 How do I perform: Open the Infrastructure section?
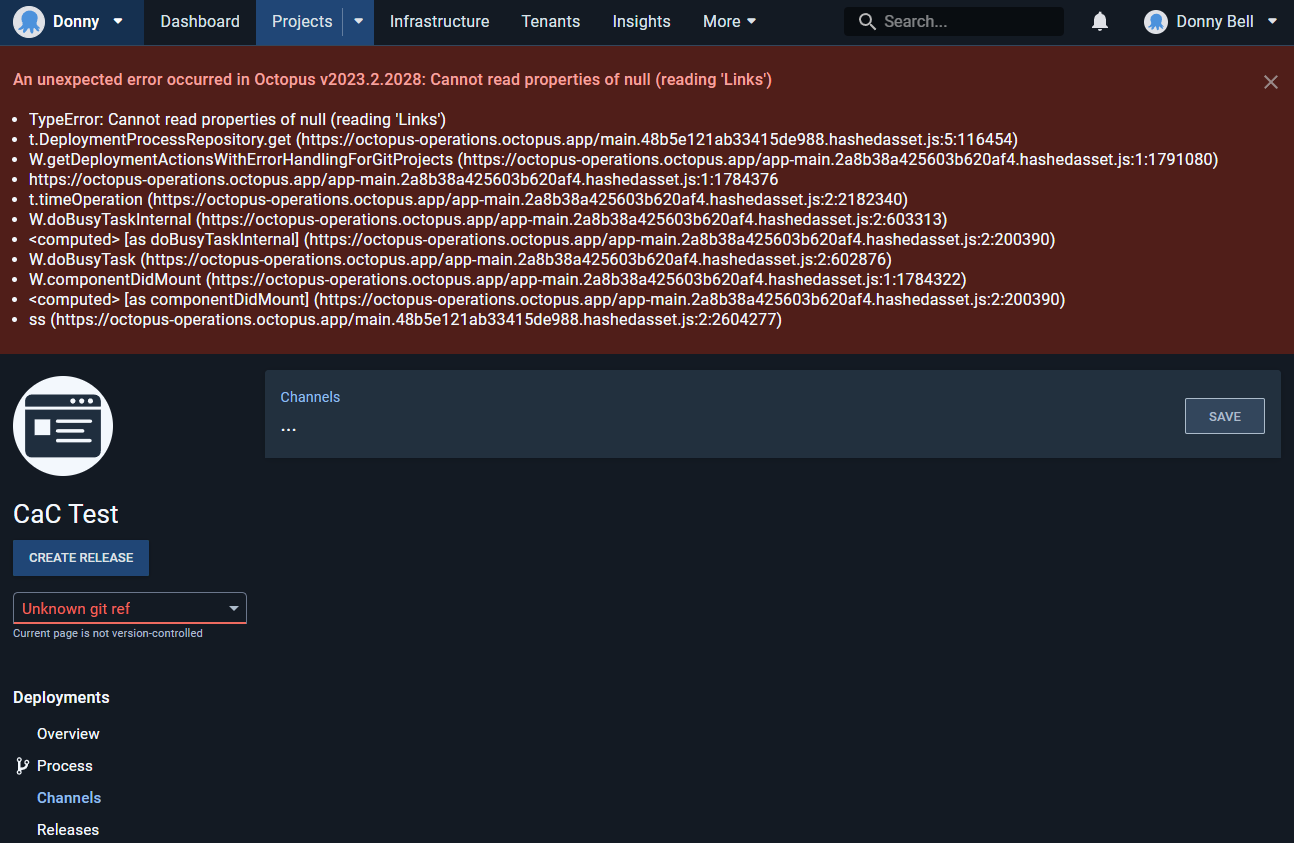pyautogui.click(x=438, y=21)
